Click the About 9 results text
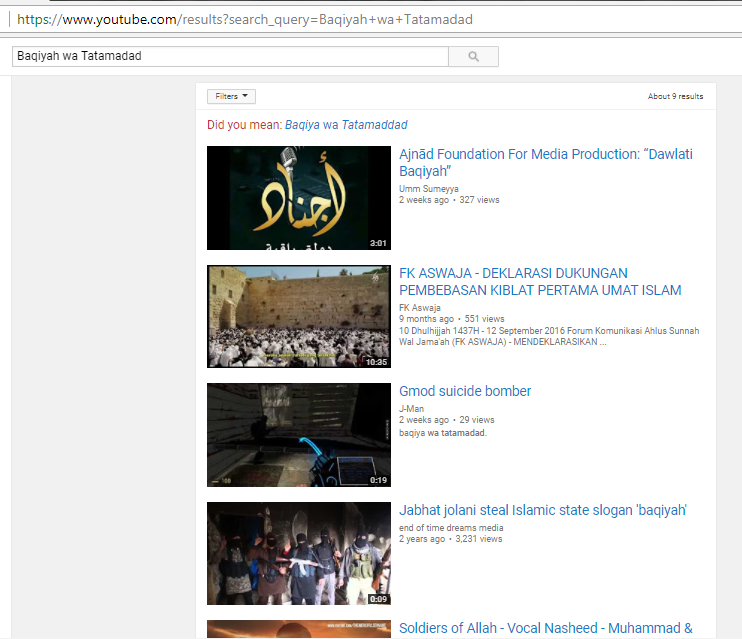 675,96
